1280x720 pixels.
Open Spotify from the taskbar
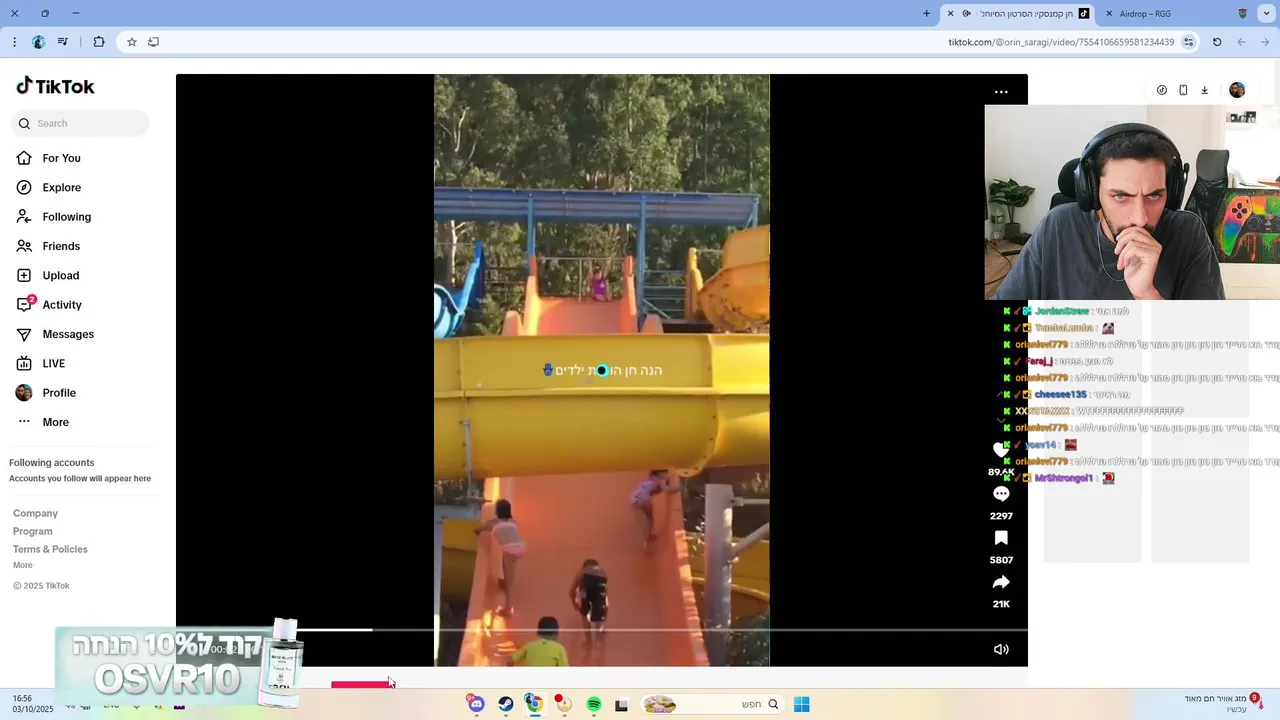(x=593, y=705)
